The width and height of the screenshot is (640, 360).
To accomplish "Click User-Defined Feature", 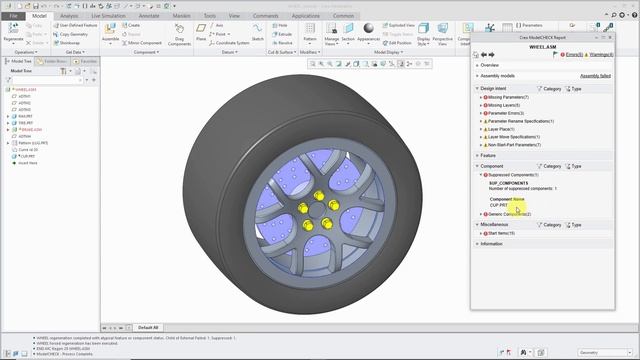I will 75,25.
